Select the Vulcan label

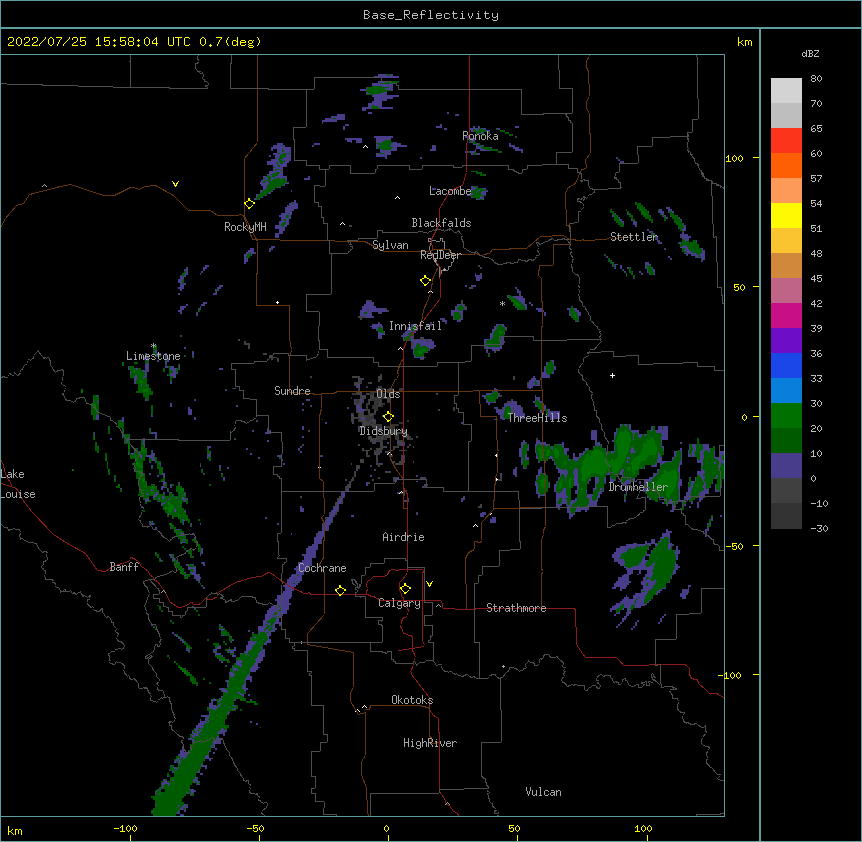(543, 792)
